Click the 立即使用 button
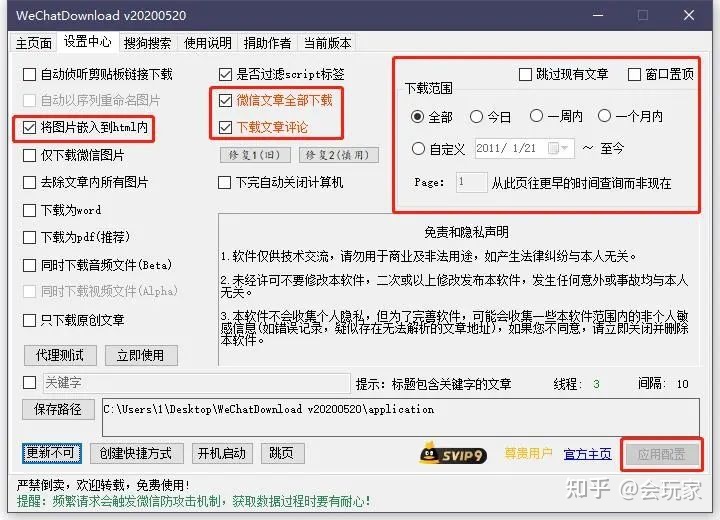The width and height of the screenshot is (720, 520). point(141,356)
